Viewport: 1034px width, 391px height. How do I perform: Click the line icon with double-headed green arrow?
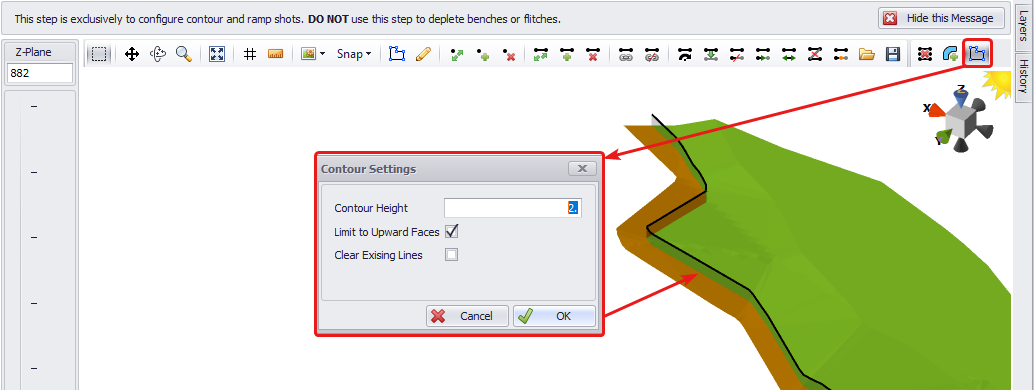[789, 54]
